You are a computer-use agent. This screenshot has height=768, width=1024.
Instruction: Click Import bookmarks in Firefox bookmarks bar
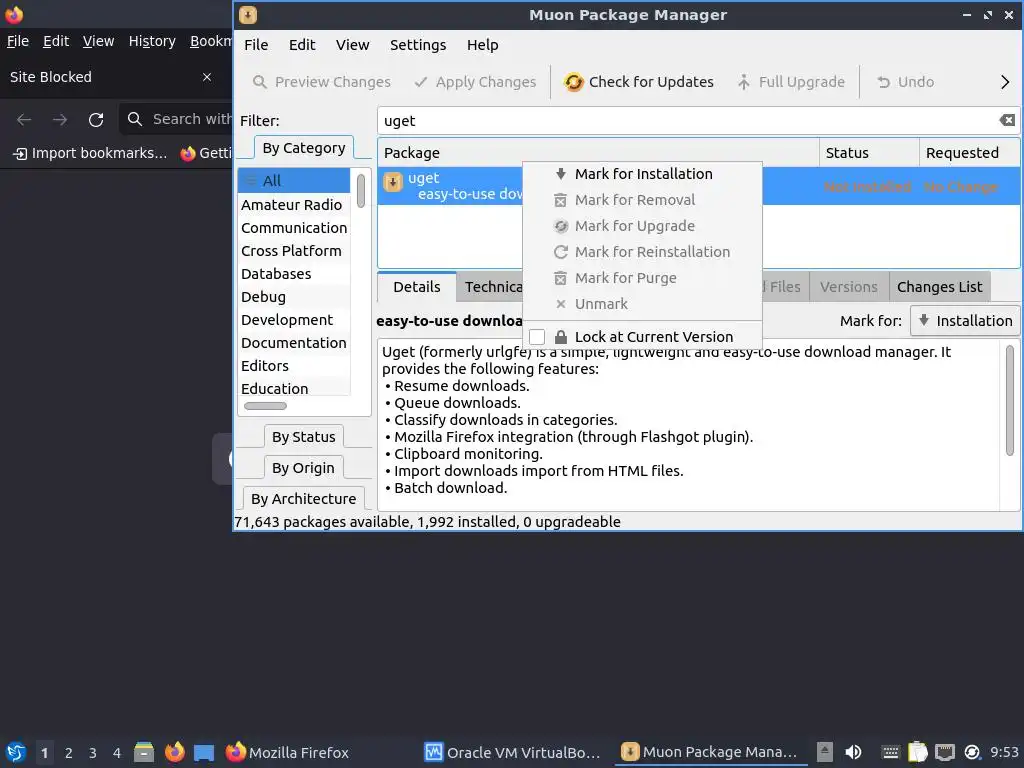[90, 153]
